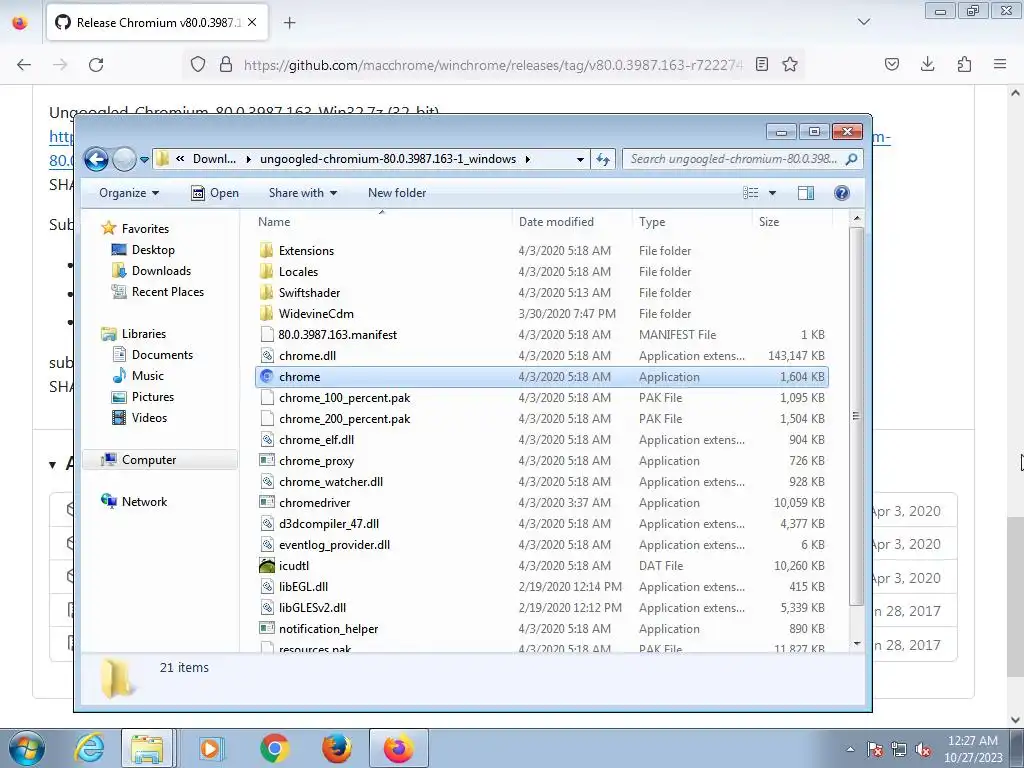The width and height of the screenshot is (1024, 768).
Task: Select the chrome_proxy application icon
Action: 266,460
